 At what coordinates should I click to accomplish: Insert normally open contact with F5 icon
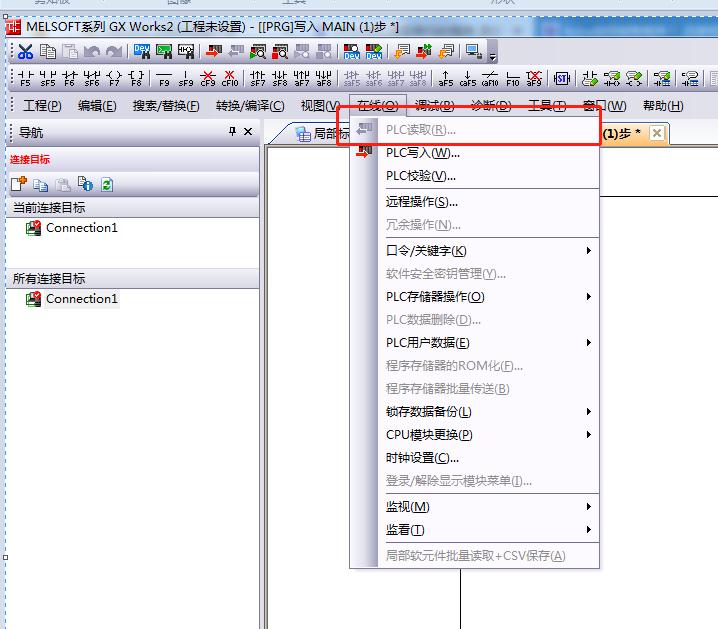click(x=26, y=78)
